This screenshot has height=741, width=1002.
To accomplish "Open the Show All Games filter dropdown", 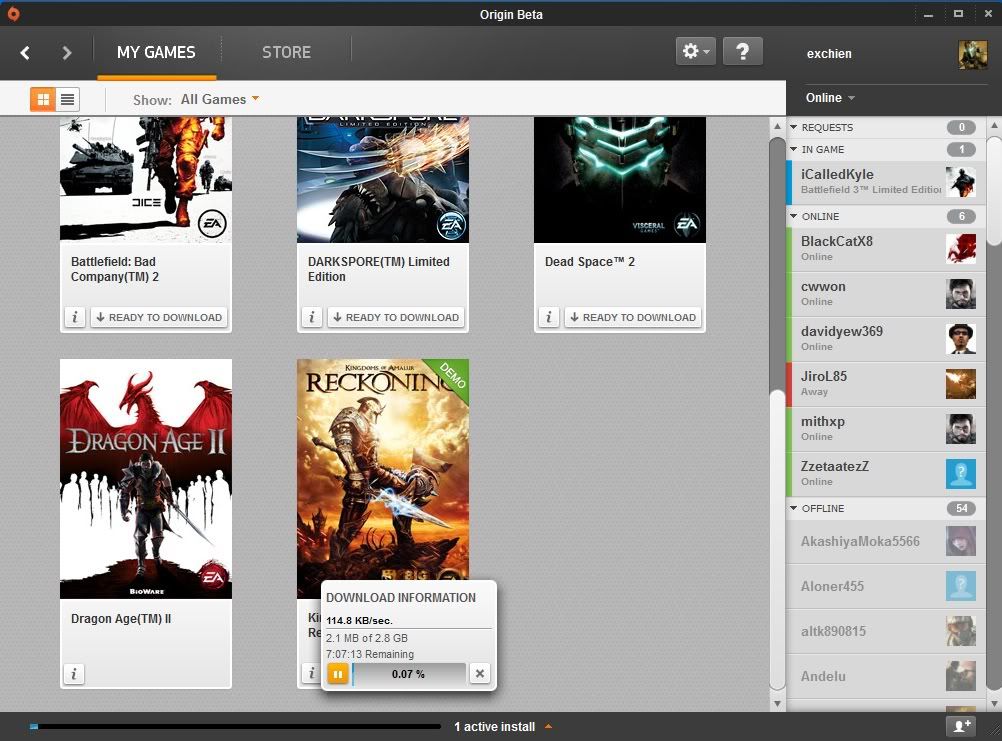I will tap(220, 99).
